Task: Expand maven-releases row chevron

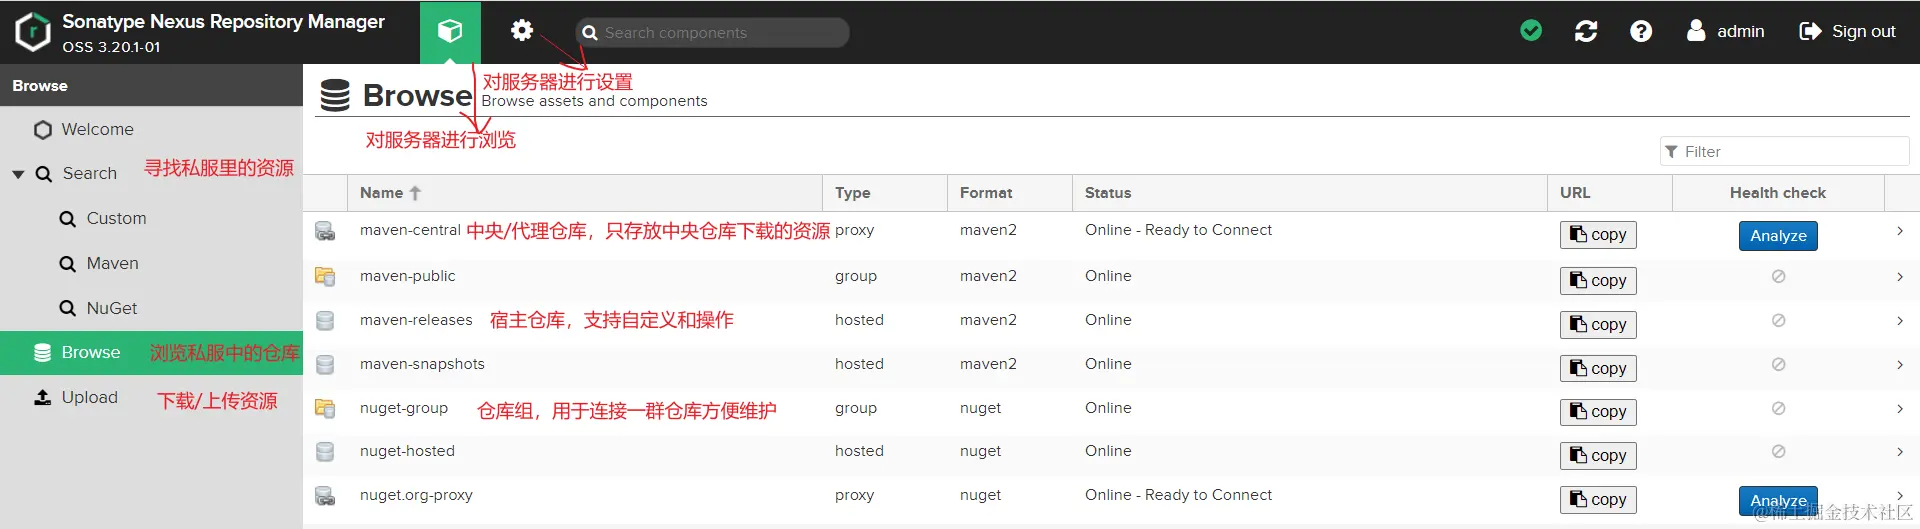Action: (x=1900, y=321)
